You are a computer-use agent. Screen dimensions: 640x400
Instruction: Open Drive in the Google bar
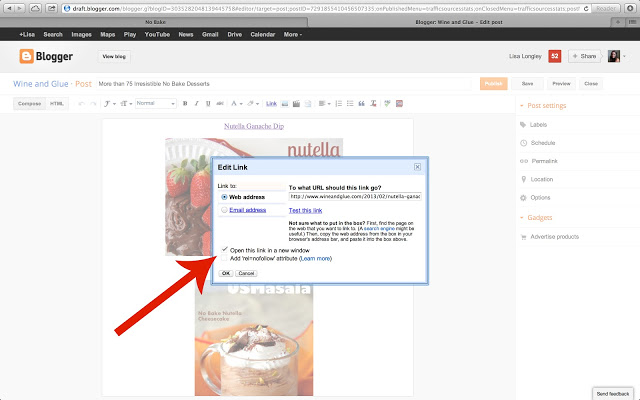pos(234,35)
